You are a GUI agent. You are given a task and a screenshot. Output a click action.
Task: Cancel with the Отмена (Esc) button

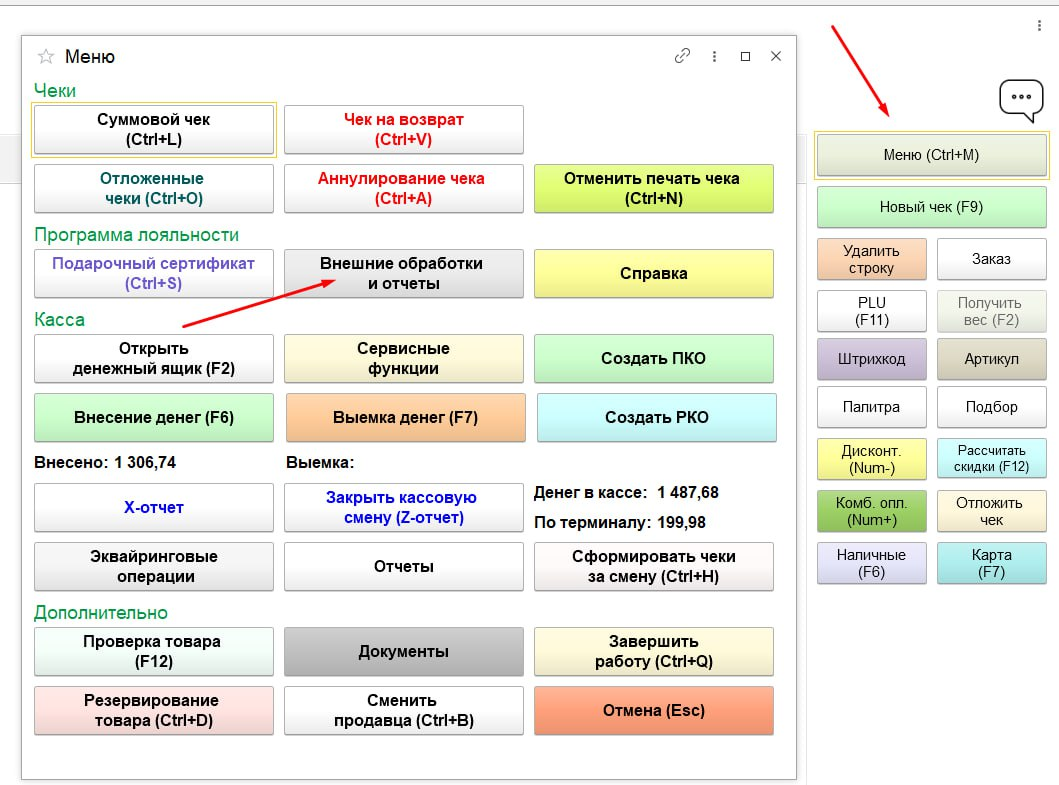tap(653, 711)
